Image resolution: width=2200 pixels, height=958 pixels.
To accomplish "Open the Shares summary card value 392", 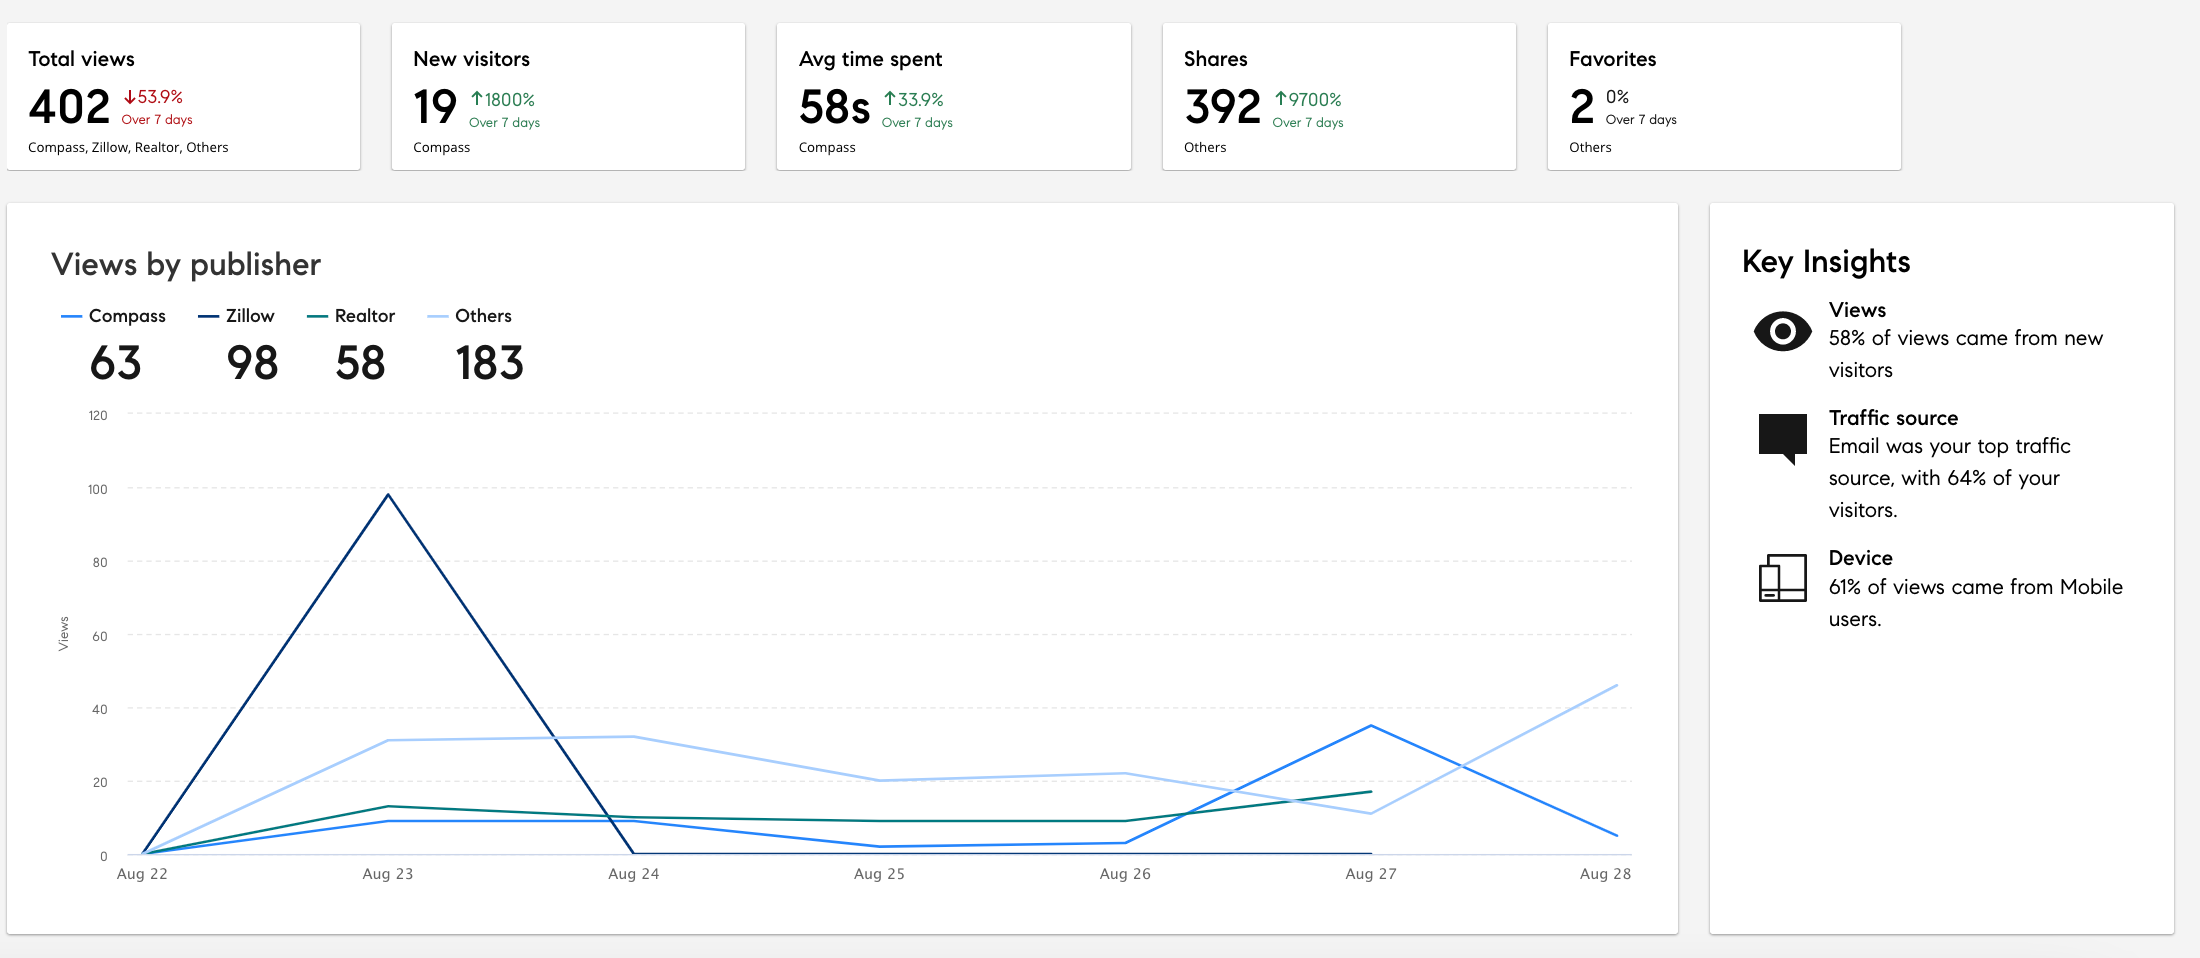I will (1222, 107).
